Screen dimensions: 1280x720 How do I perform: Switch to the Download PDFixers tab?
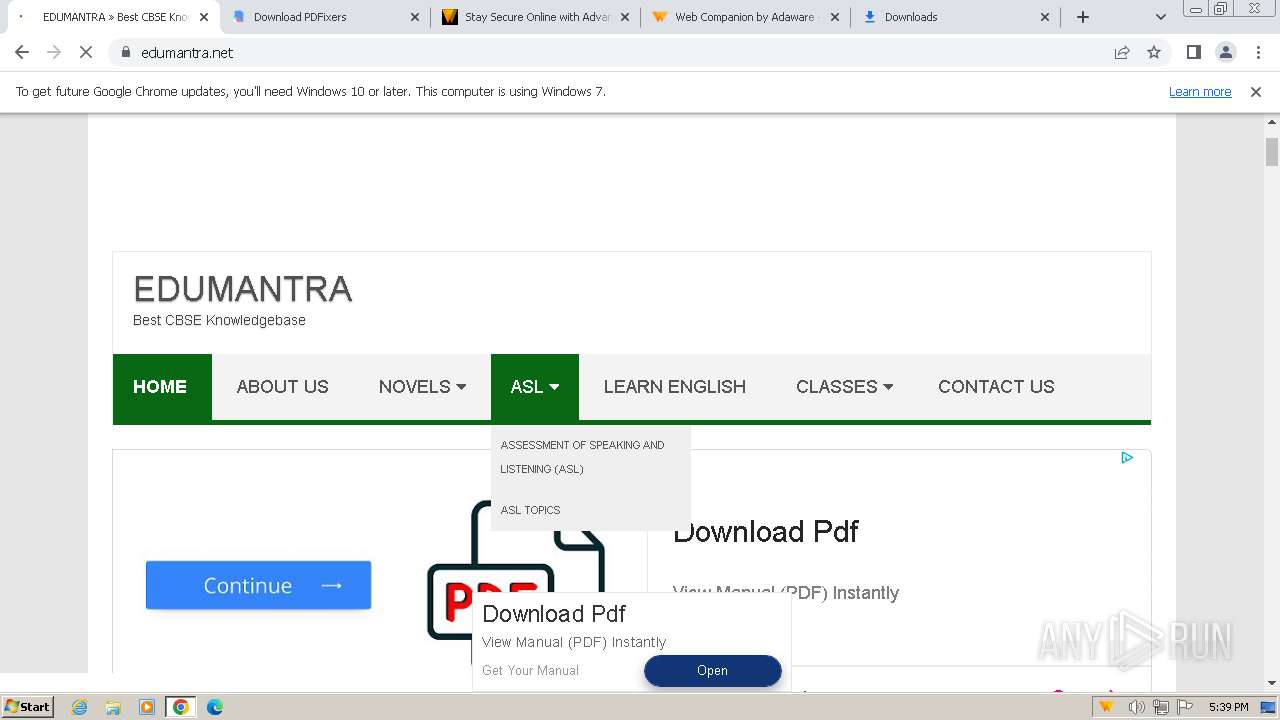point(325,17)
